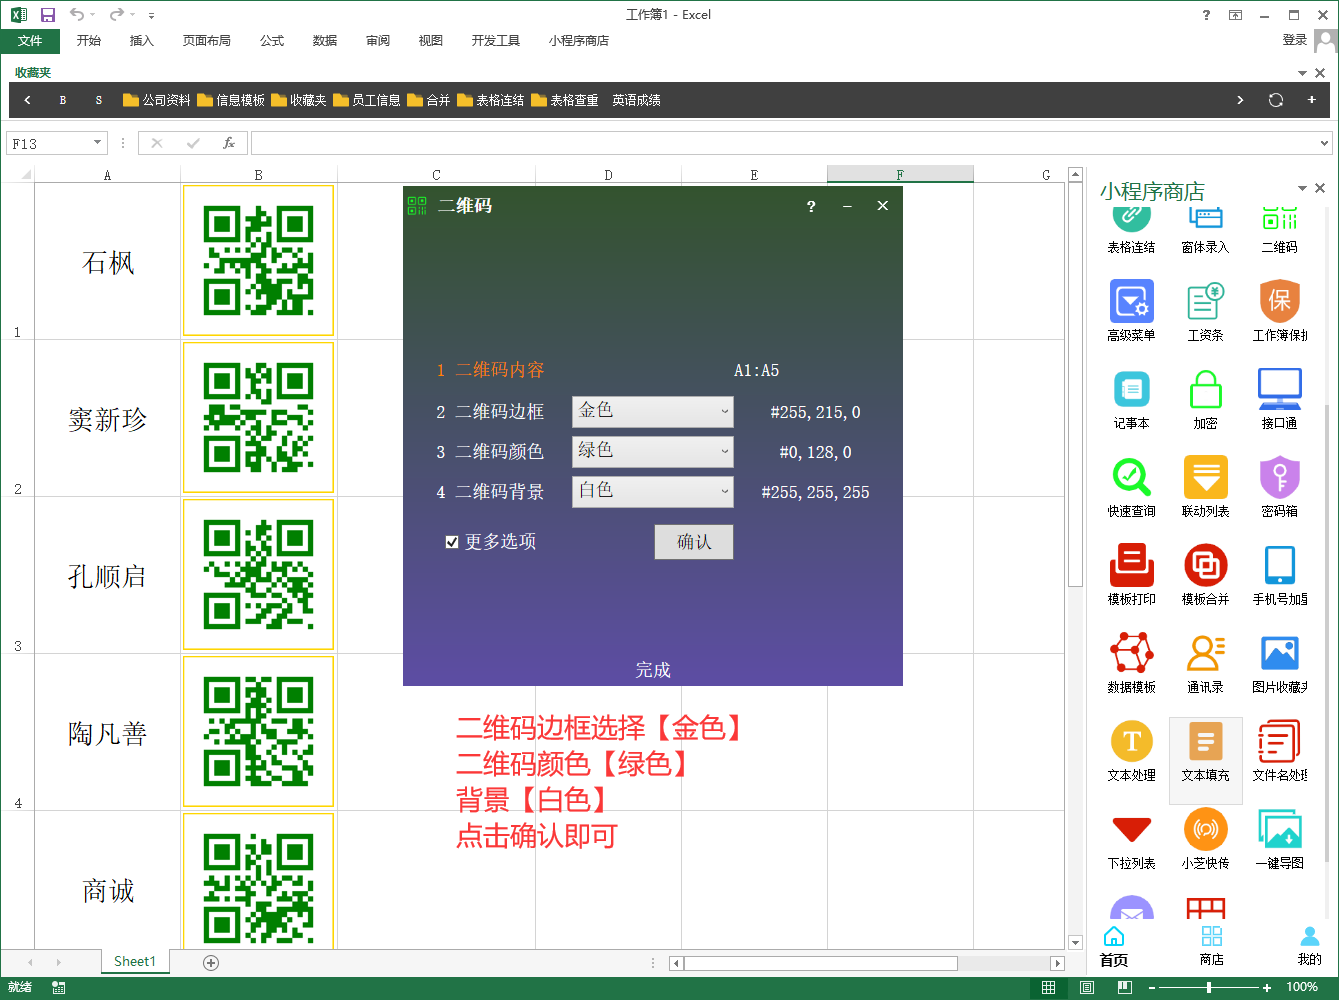Open the 收藏夹 pane options arrow
The image size is (1339, 1000).
[1302, 73]
